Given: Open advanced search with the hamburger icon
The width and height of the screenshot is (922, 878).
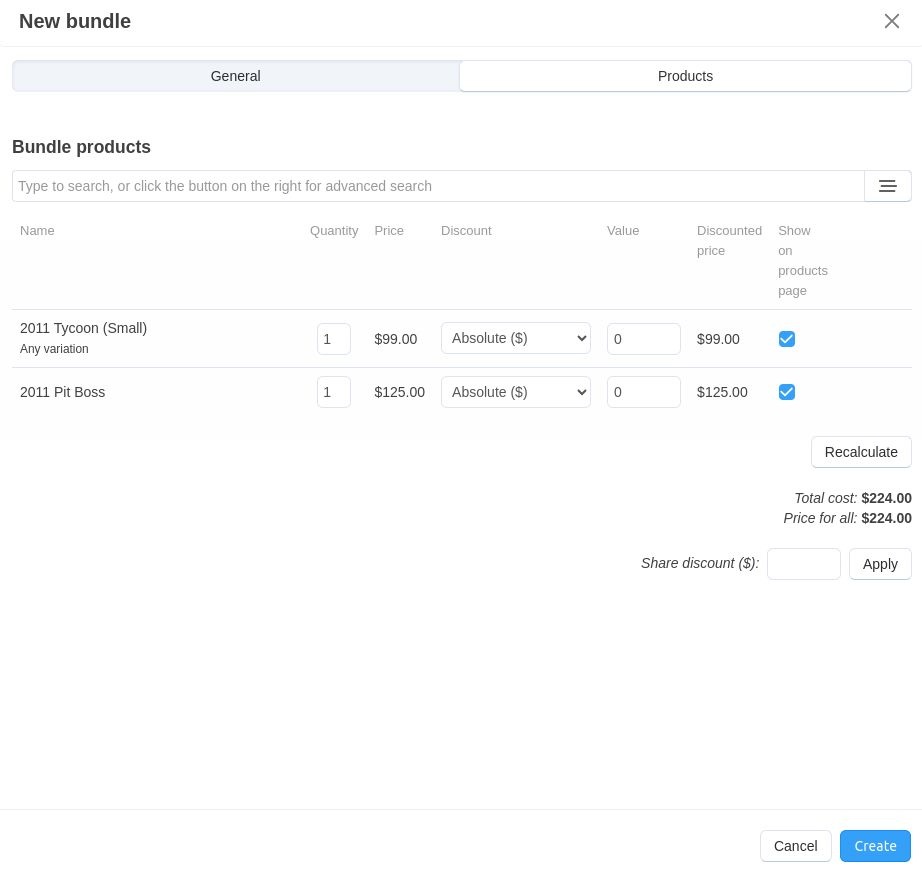Looking at the screenshot, I should [887, 186].
